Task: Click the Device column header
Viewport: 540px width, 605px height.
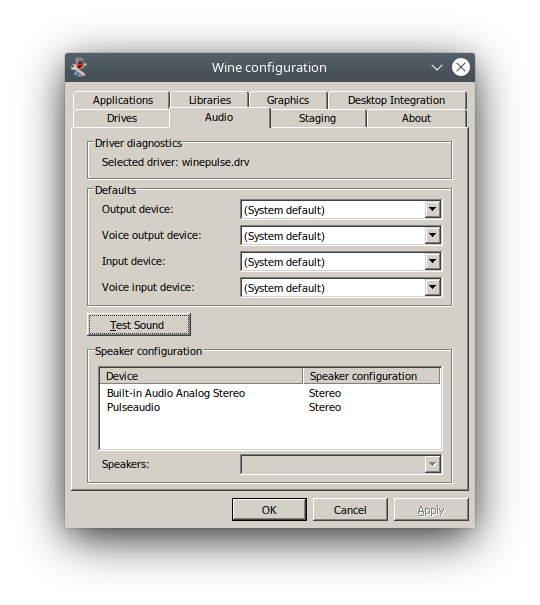Action: [201, 376]
